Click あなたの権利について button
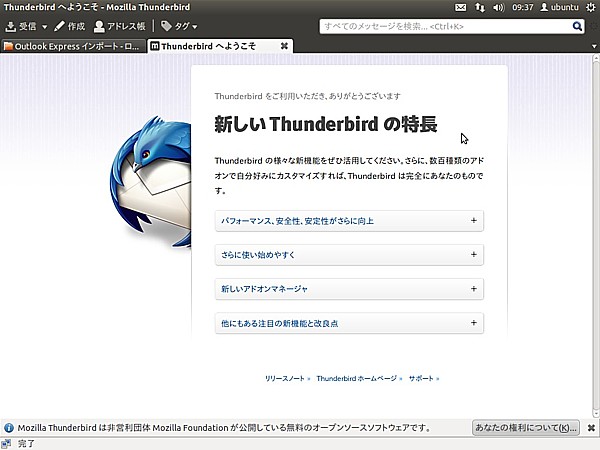The height and width of the screenshot is (450, 600). (x=526, y=428)
